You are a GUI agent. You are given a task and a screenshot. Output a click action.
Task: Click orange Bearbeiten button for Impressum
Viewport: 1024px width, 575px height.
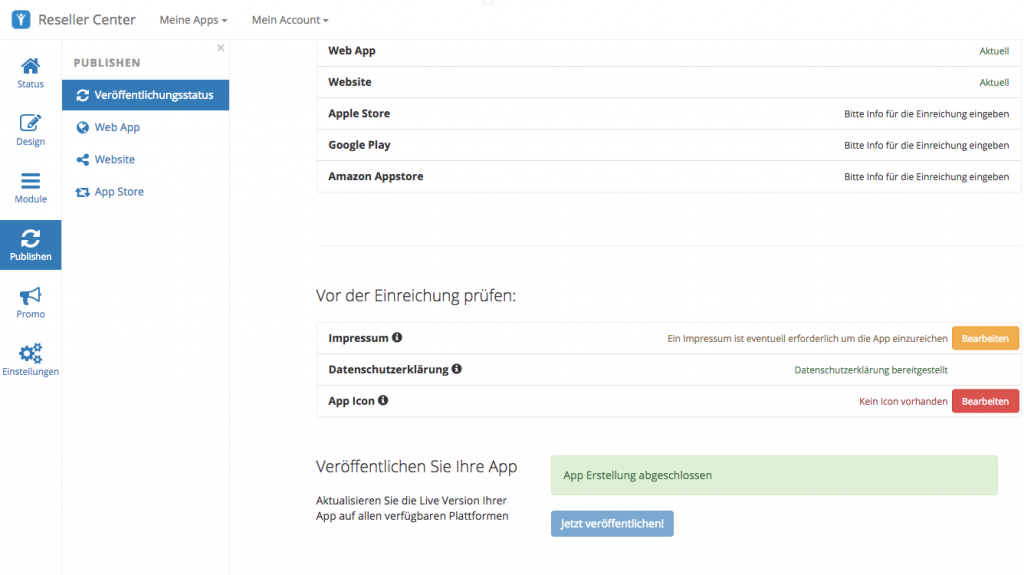tap(985, 339)
